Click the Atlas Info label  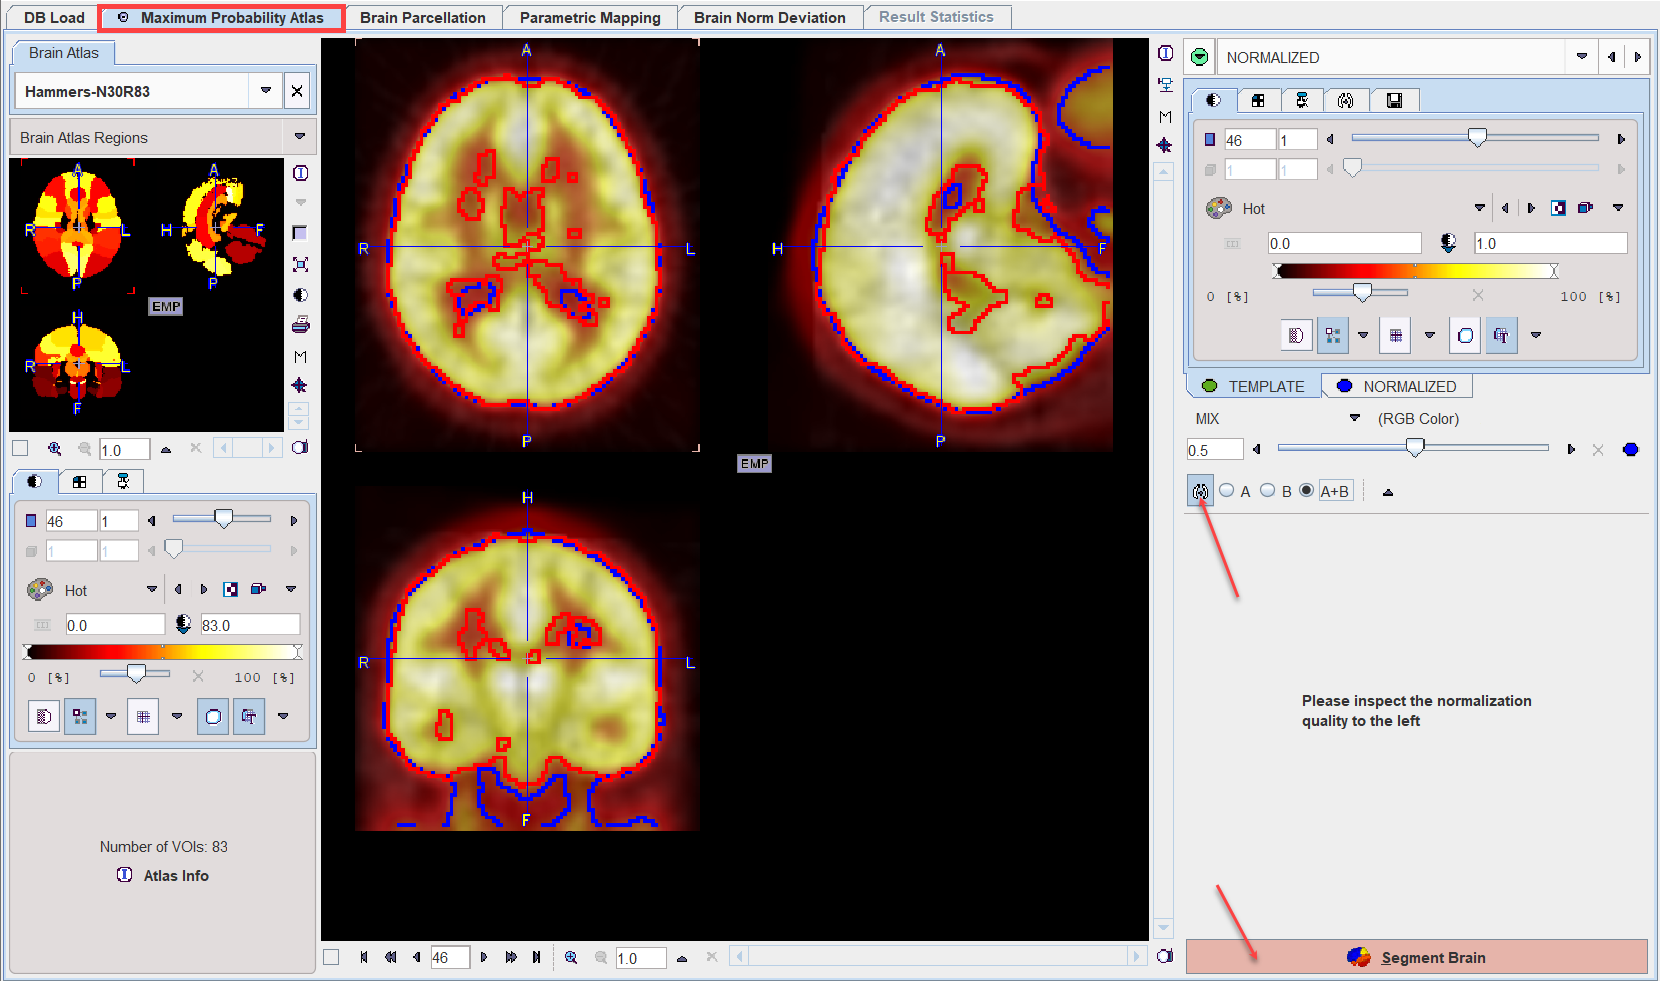pyautogui.click(x=176, y=875)
